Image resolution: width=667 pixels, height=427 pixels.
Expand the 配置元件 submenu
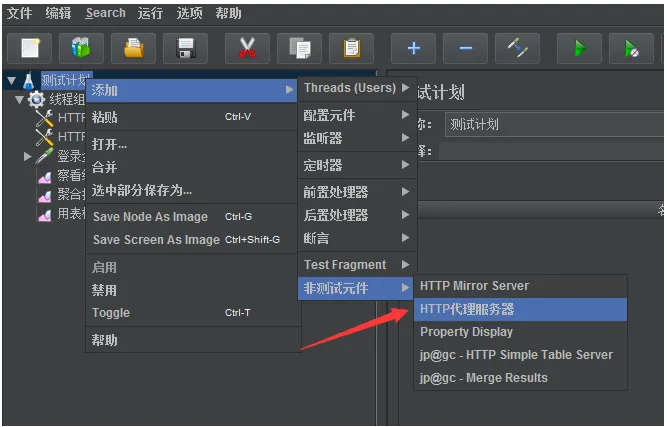[x=357, y=115]
